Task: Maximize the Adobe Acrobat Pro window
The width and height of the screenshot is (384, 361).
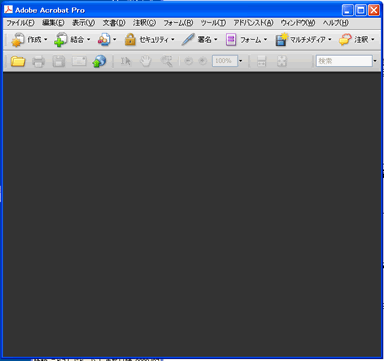Action: (361, 10)
